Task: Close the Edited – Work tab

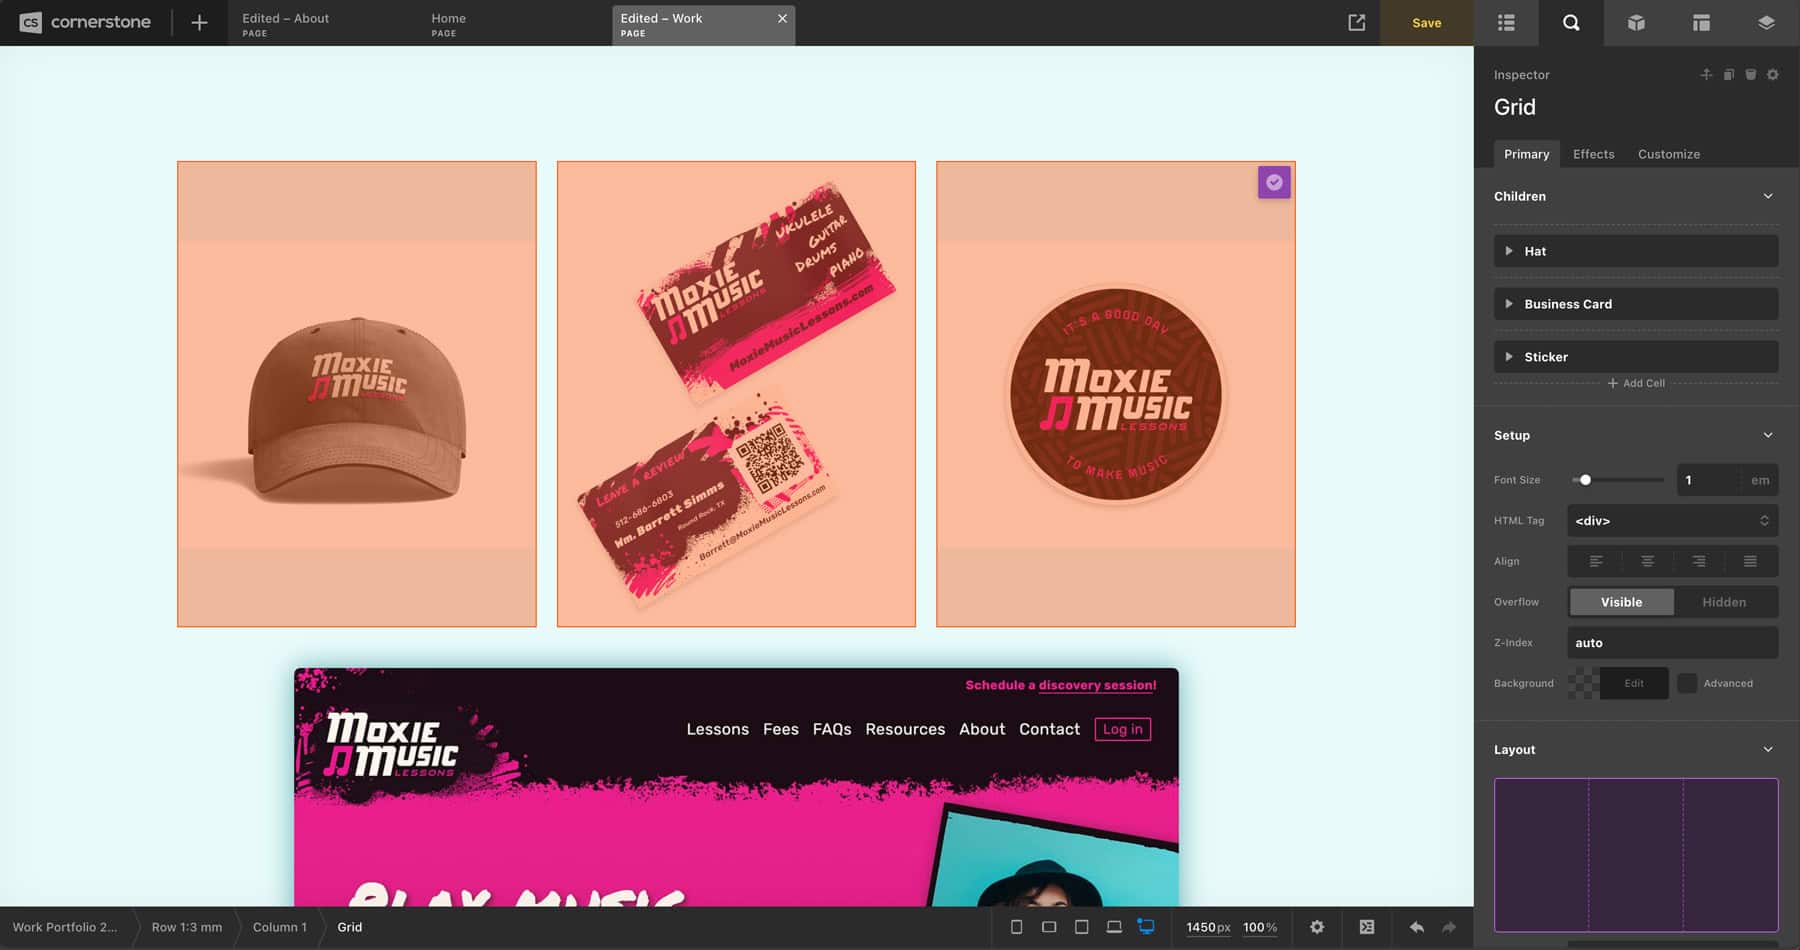Action: tap(782, 18)
